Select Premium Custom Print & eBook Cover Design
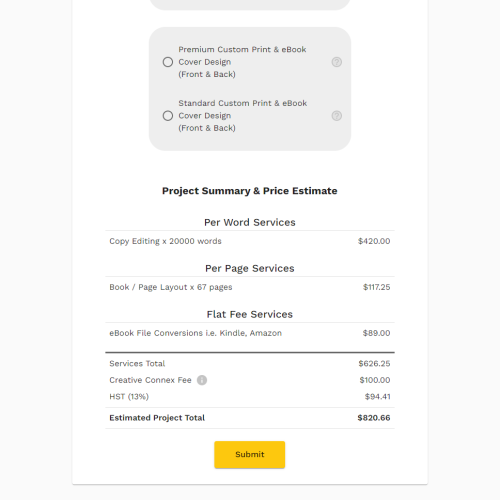The width and height of the screenshot is (500, 500). [168, 62]
